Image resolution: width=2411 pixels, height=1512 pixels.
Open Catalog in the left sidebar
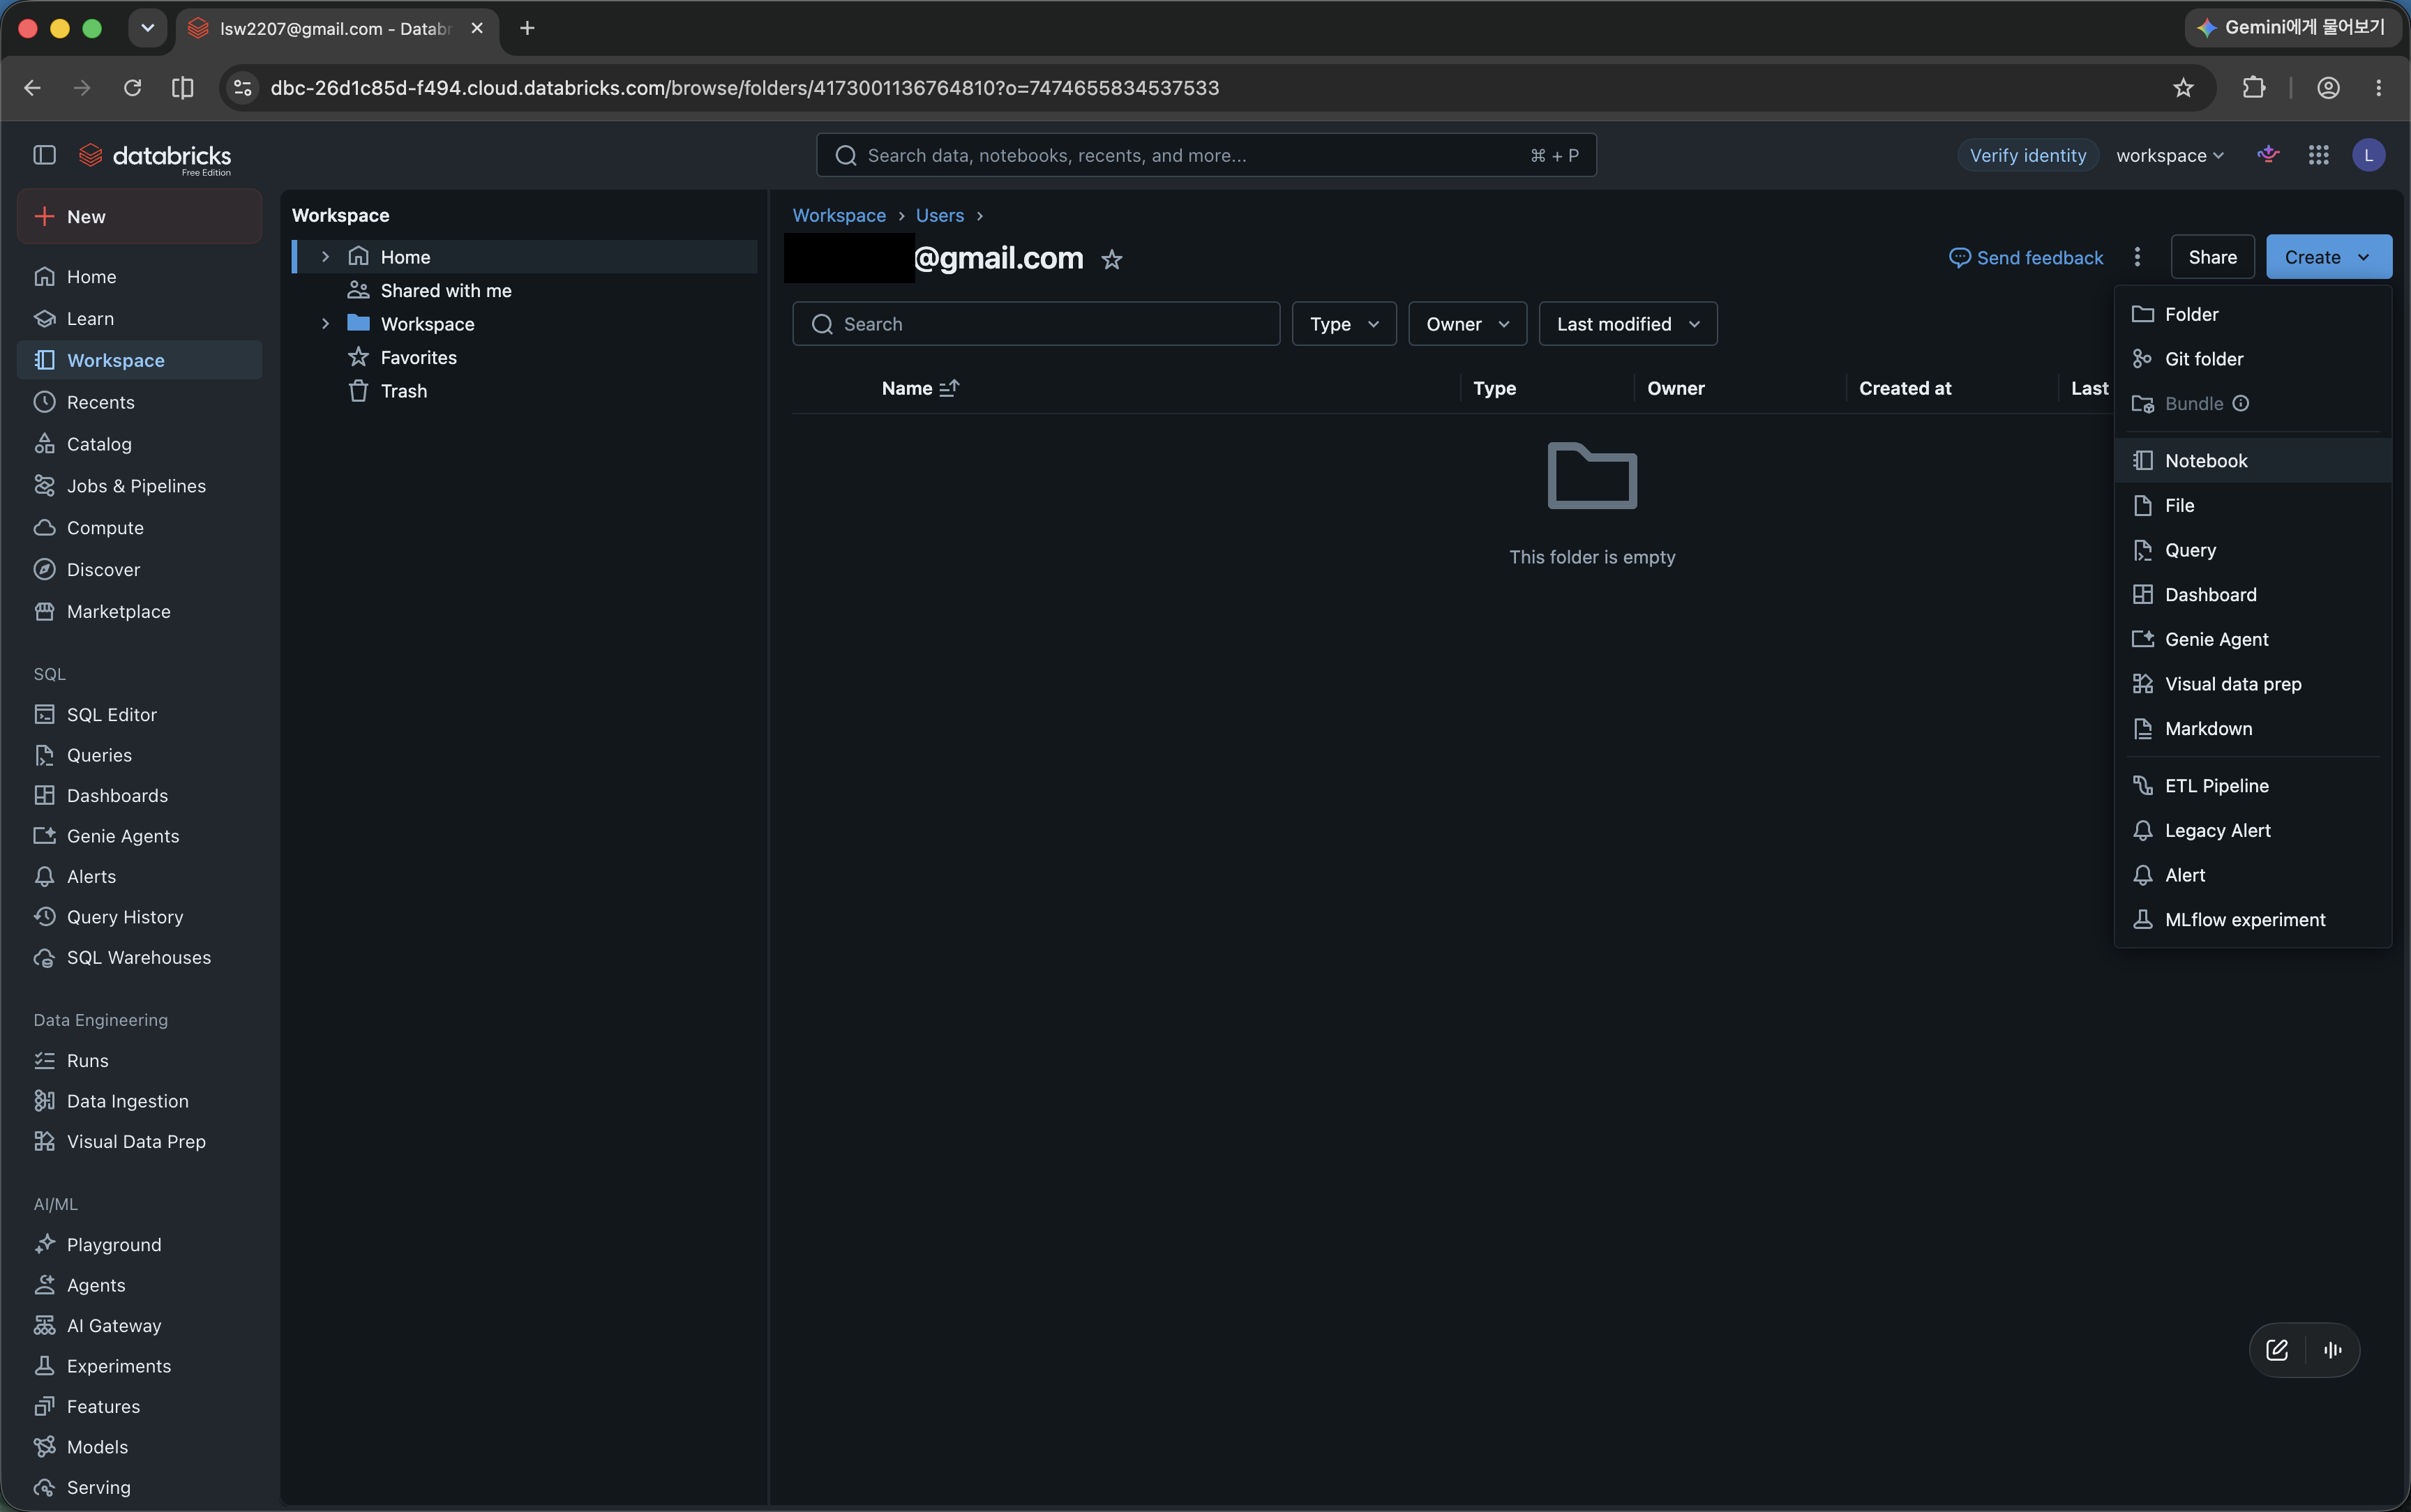click(140, 444)
